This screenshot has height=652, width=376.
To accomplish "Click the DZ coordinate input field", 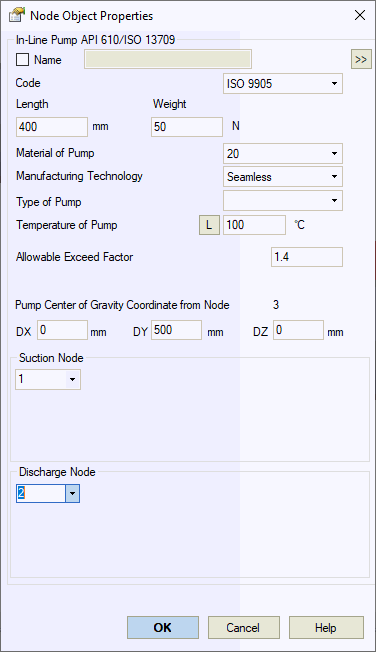I will (298, 330).
